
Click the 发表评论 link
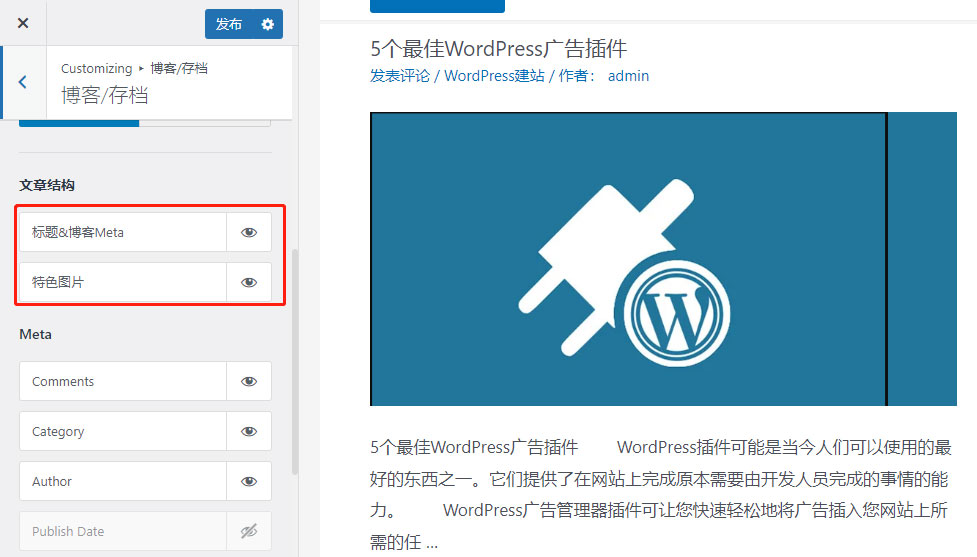tap(399, 76)
